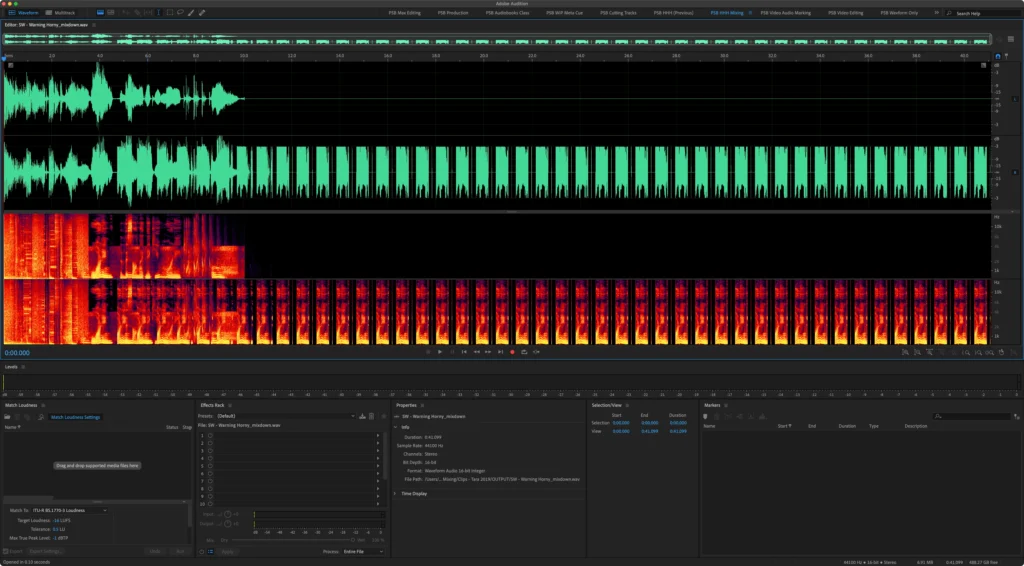Adjust the Effects Rack Input gain knob
Image resolution: width=1024 pixels, height=566 pixels.
227,514
